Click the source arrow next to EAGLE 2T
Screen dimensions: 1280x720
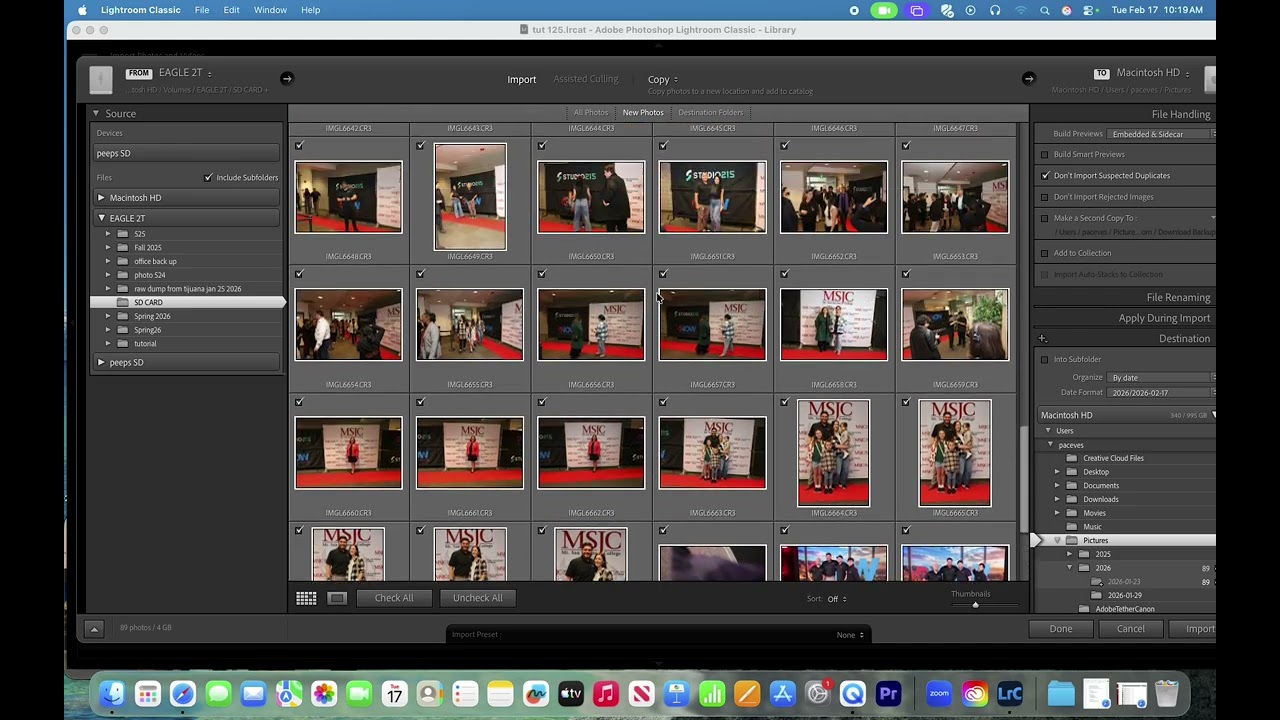tap(286, 79)
